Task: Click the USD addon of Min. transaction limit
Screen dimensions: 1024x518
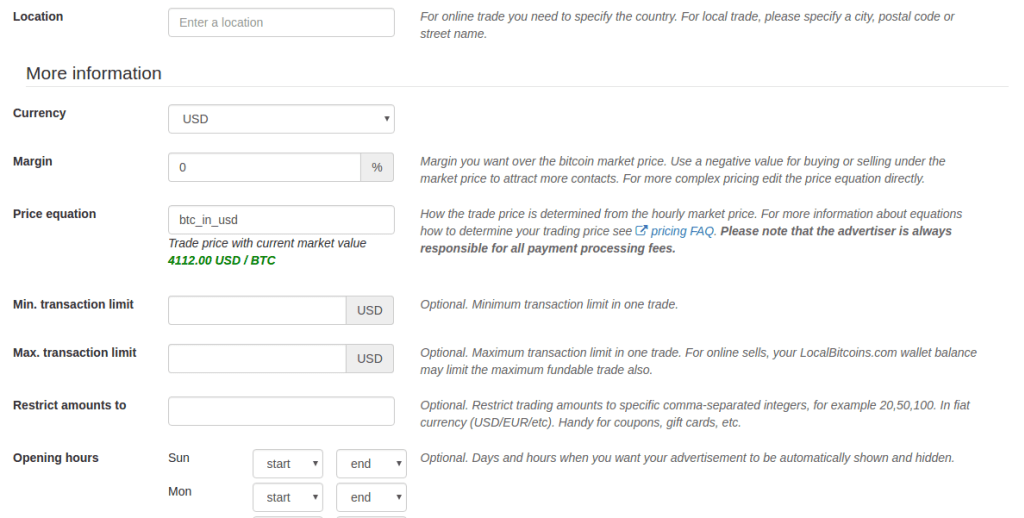Action: coord(370,310)
